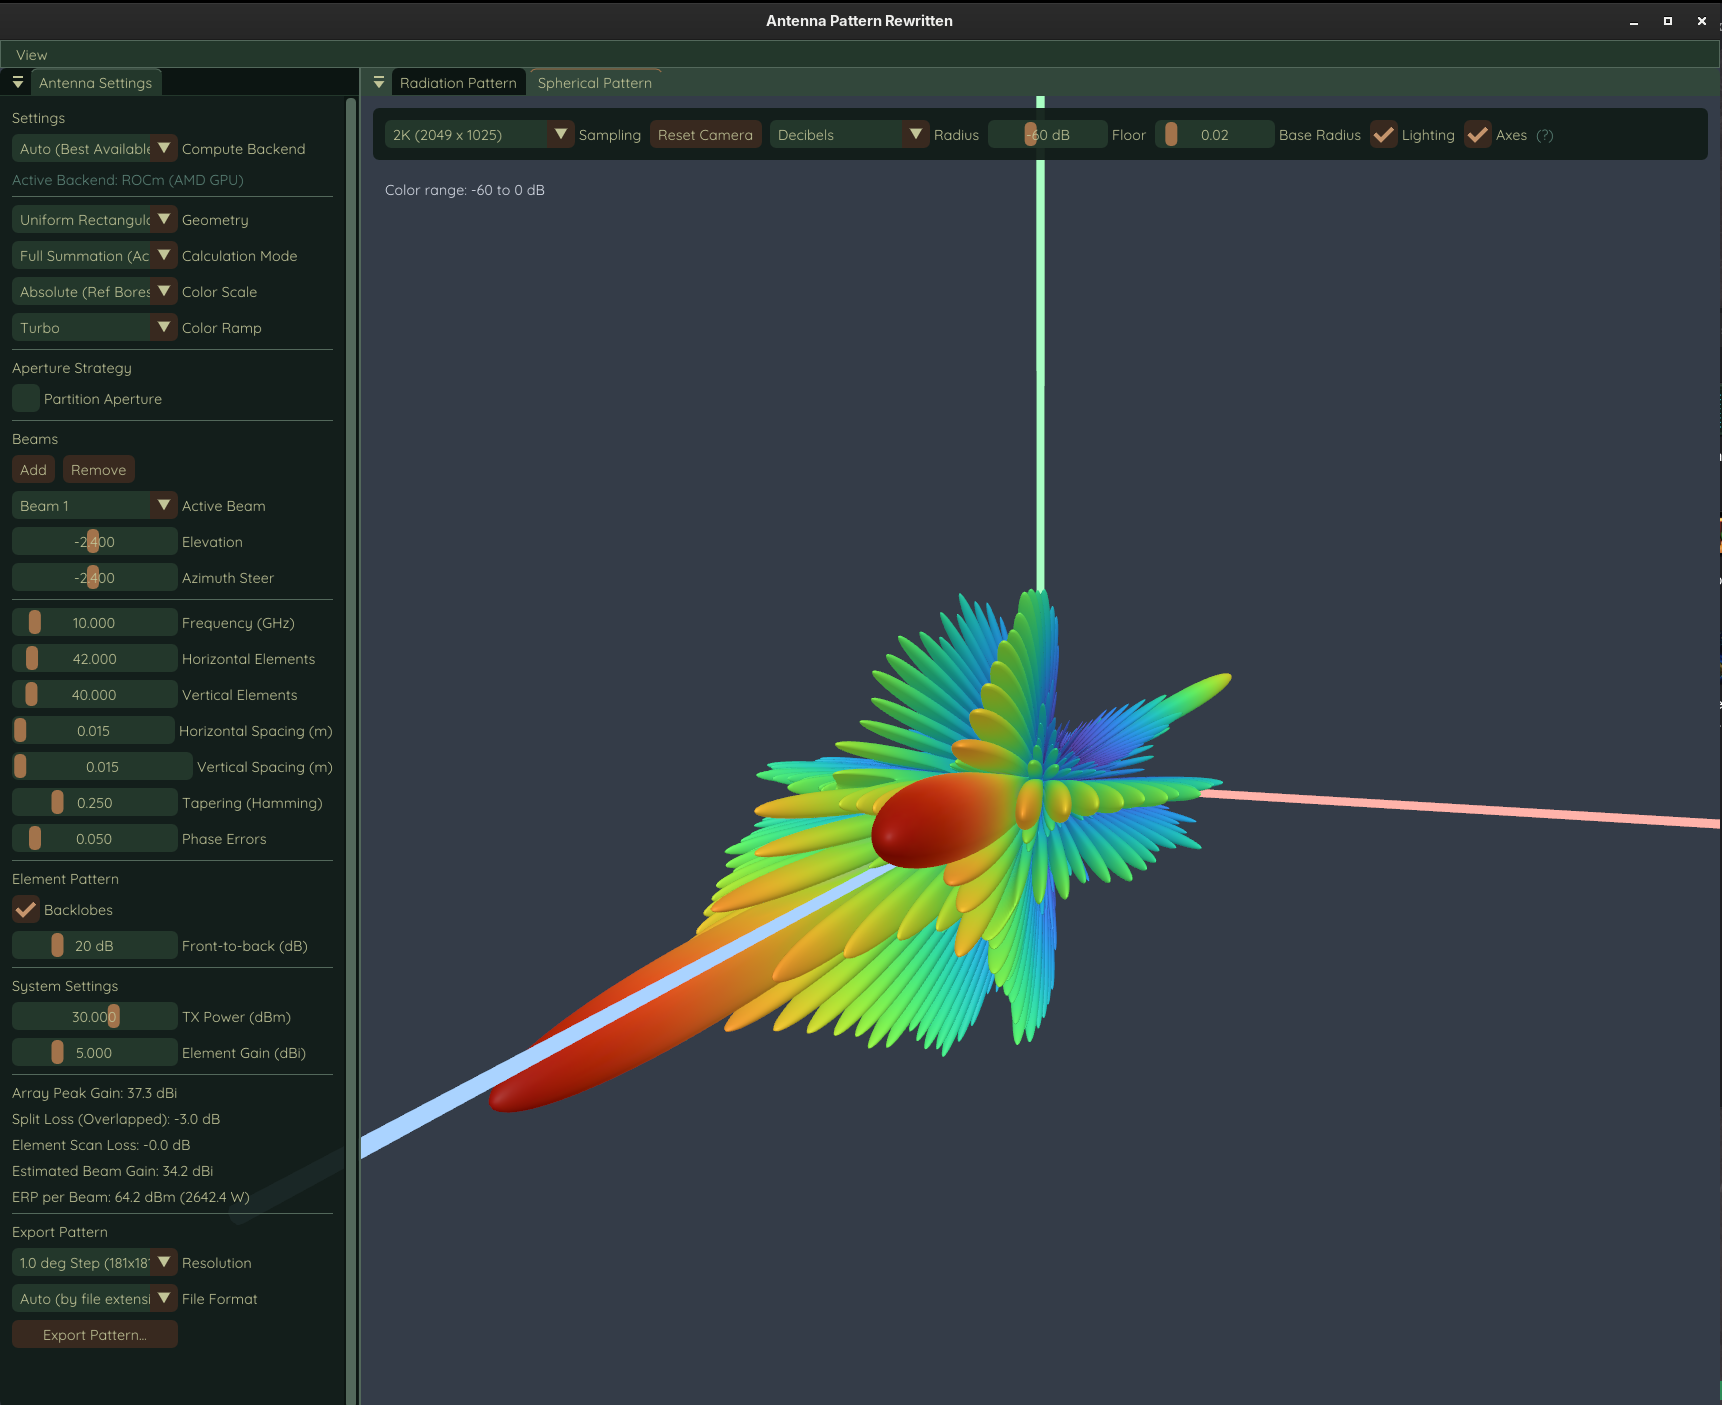Image resolution: width=1722 pixels, height=1405 pixels.
Task: Open the View menu
Action: (x=31, y=55)
